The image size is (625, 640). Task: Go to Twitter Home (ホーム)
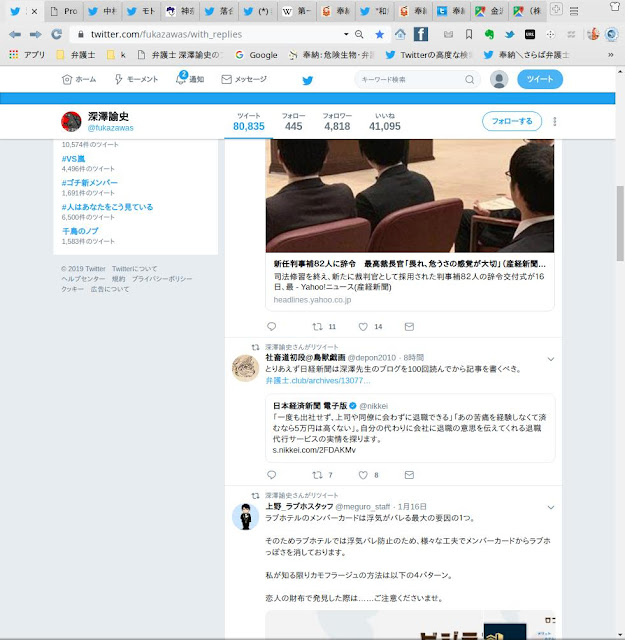(79, 79)
